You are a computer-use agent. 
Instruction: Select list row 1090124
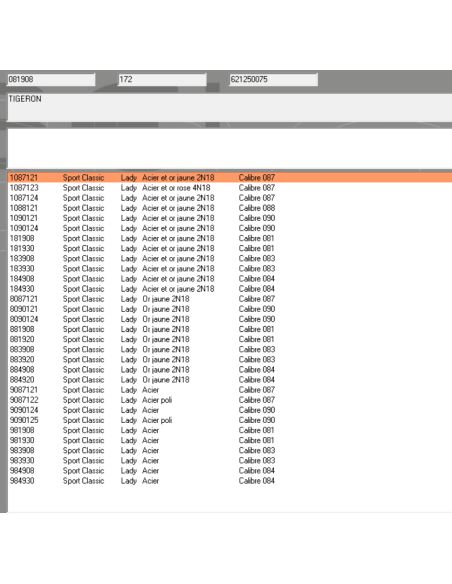[x=230, y=228]
